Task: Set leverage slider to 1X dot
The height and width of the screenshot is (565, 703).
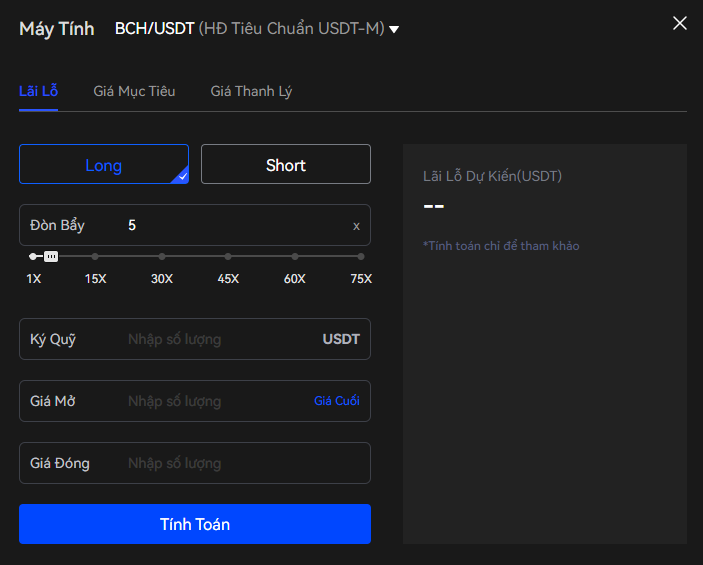Action: (x=32, y=256)
